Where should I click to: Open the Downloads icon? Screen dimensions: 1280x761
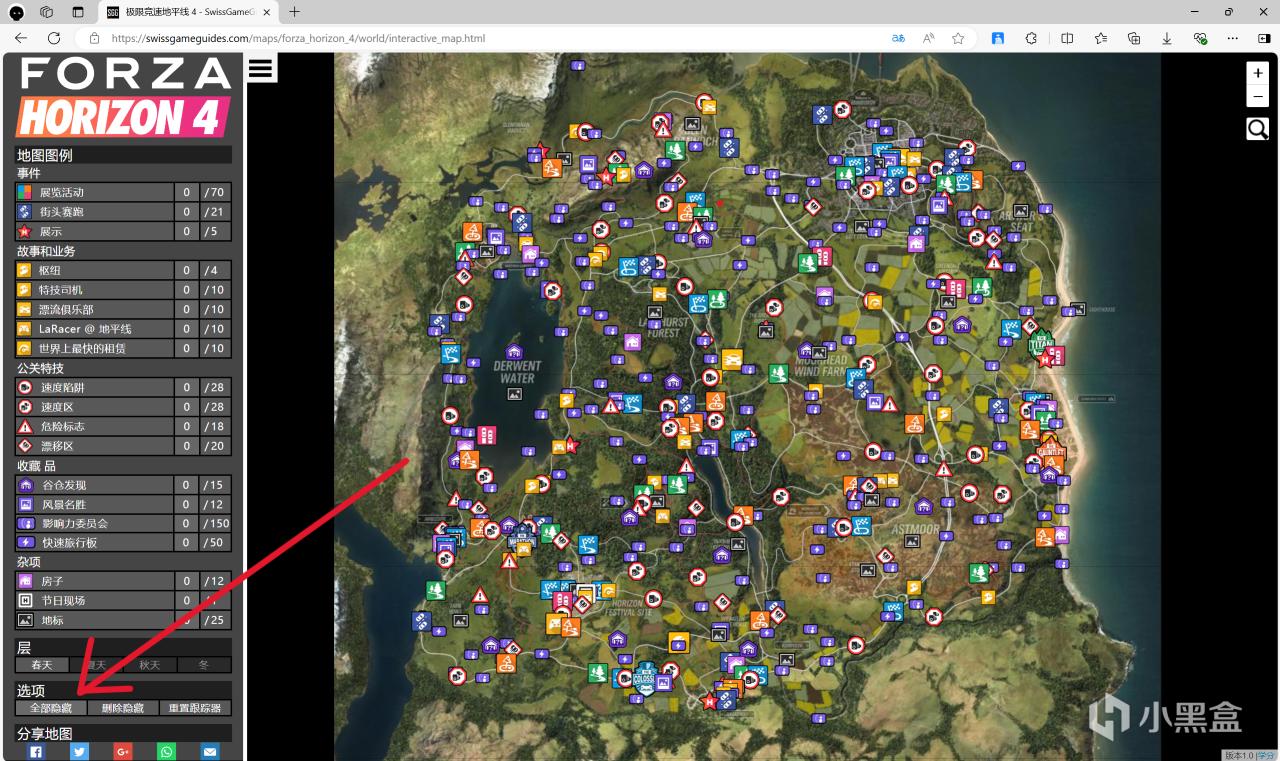coord(1167,38)
